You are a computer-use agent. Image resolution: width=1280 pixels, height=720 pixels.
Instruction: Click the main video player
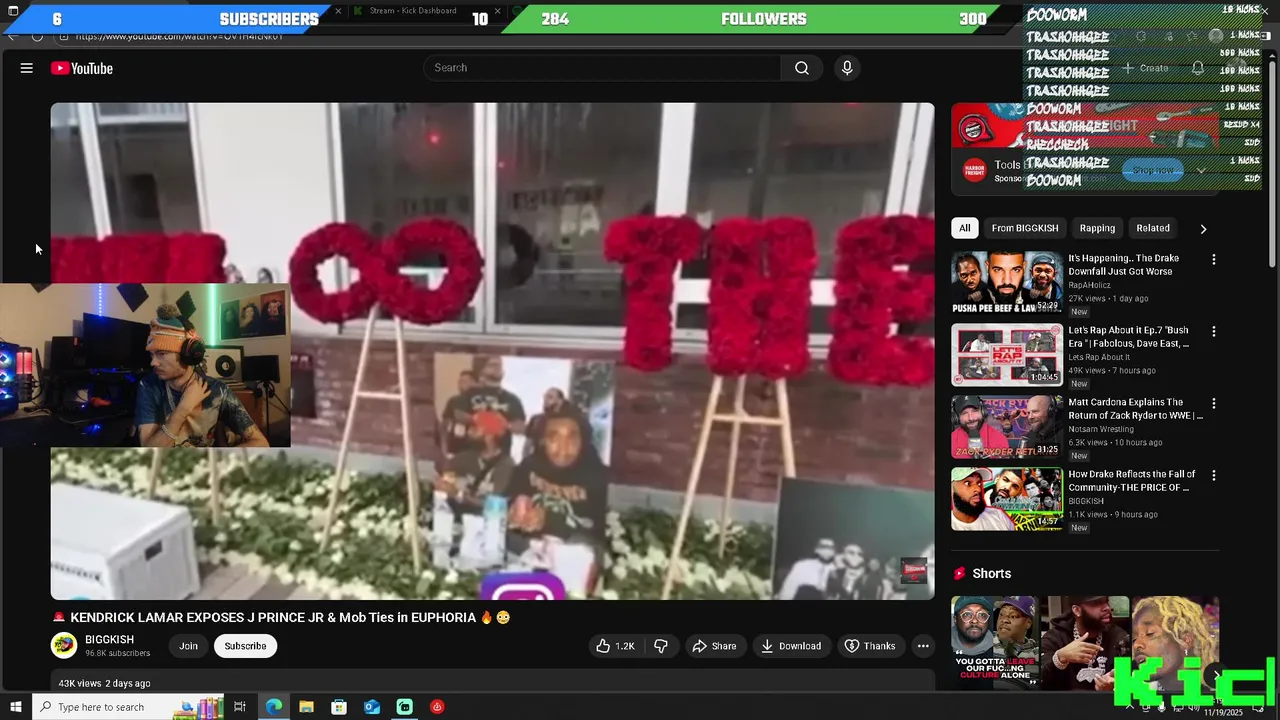pyautogui.click(x=492, y=351)
